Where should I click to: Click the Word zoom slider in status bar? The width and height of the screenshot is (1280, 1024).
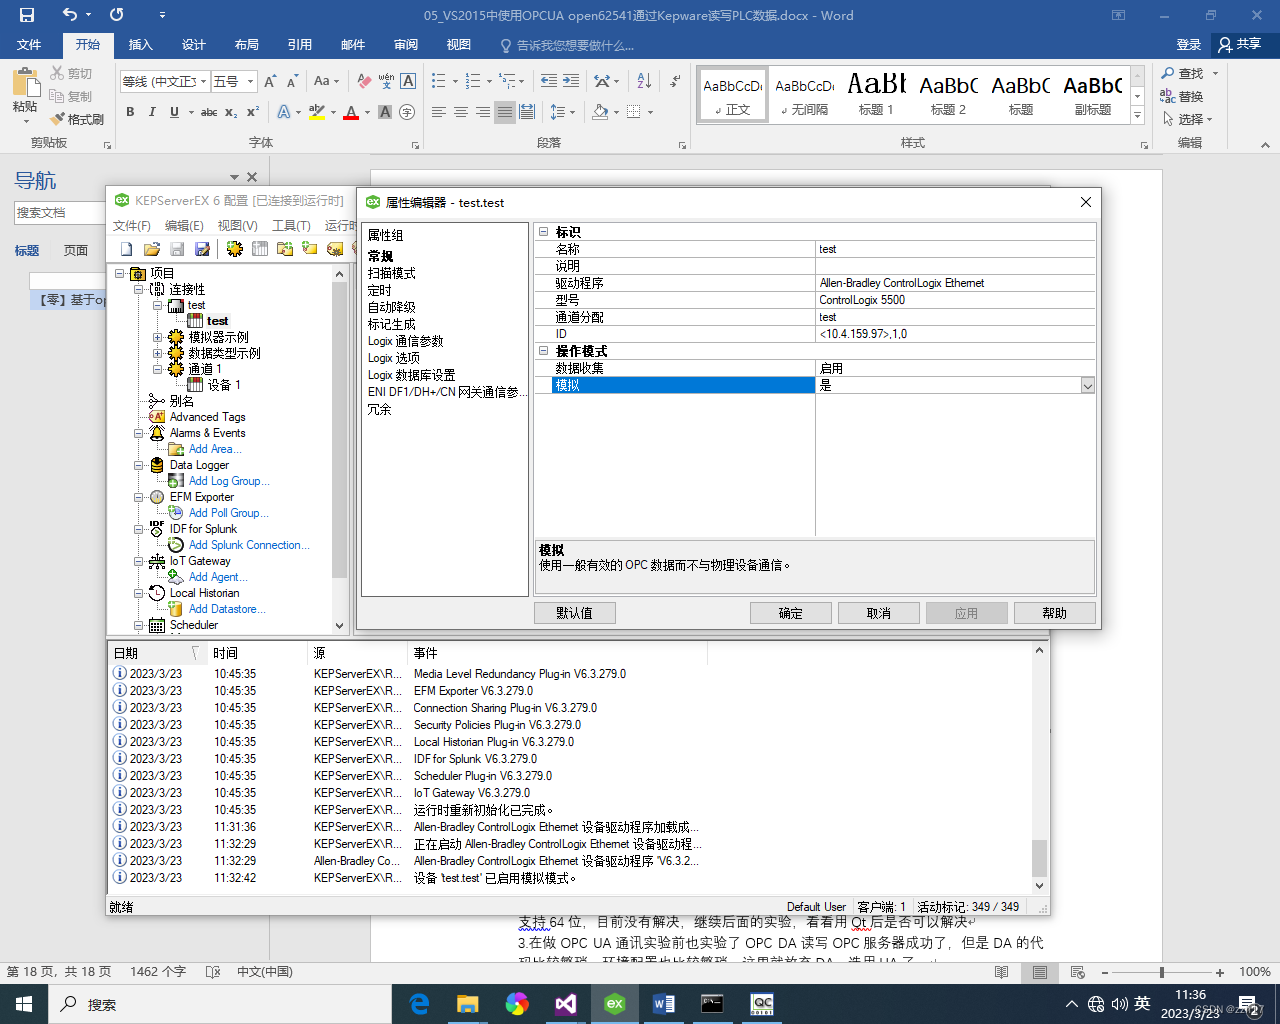1161,972
